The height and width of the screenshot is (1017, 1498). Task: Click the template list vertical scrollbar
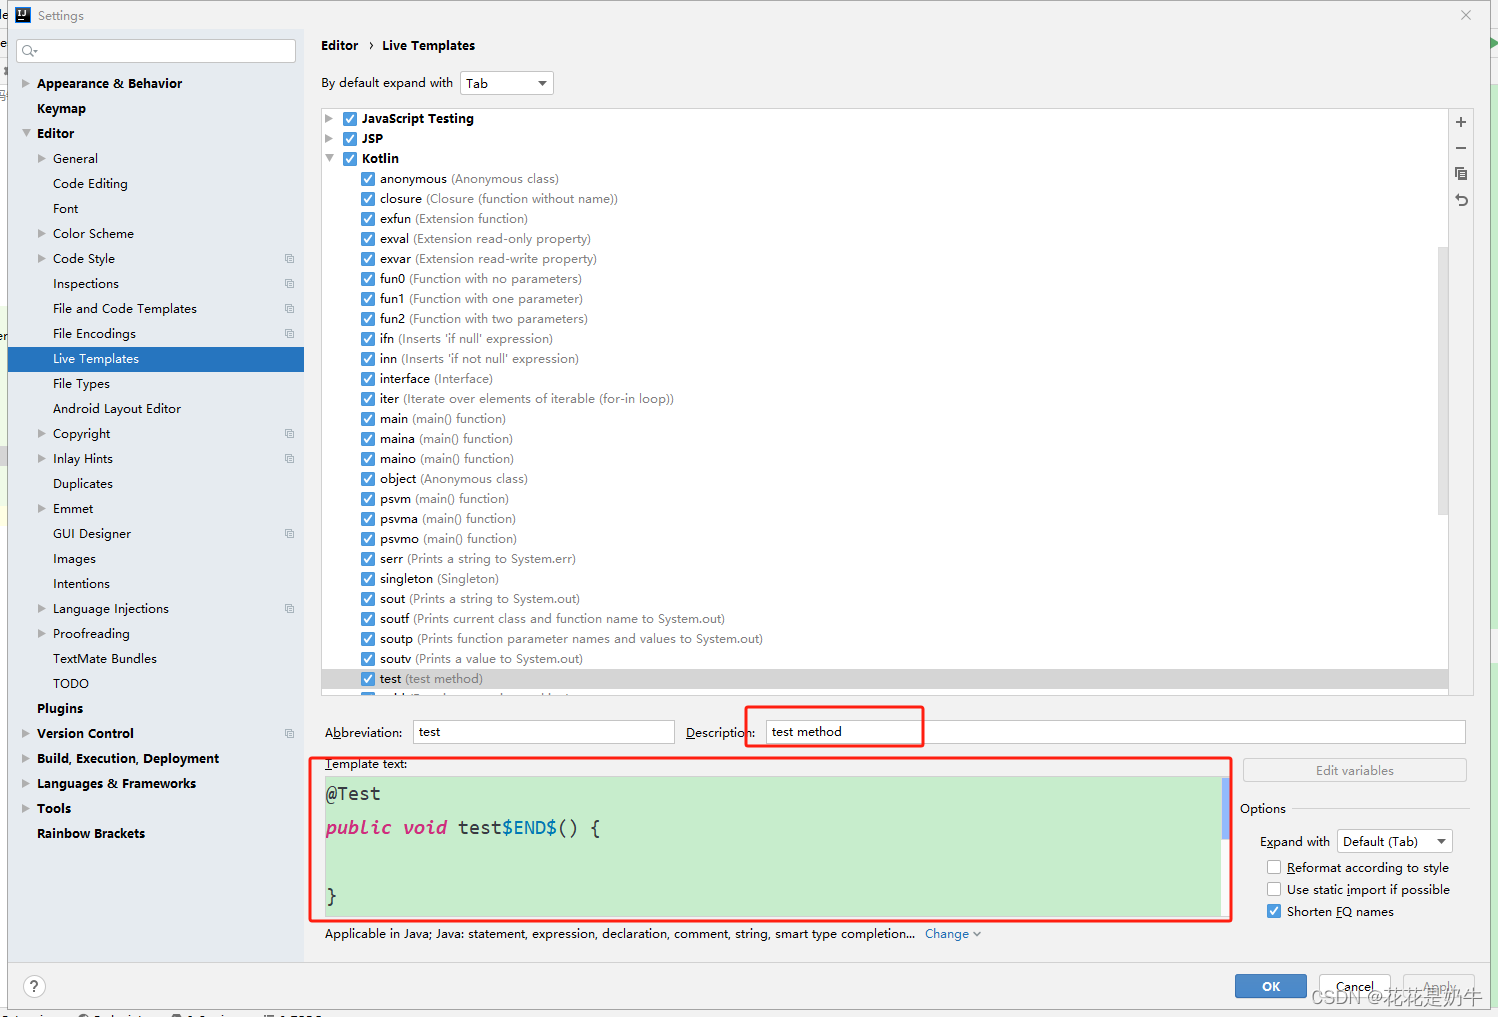(1442, 380)
